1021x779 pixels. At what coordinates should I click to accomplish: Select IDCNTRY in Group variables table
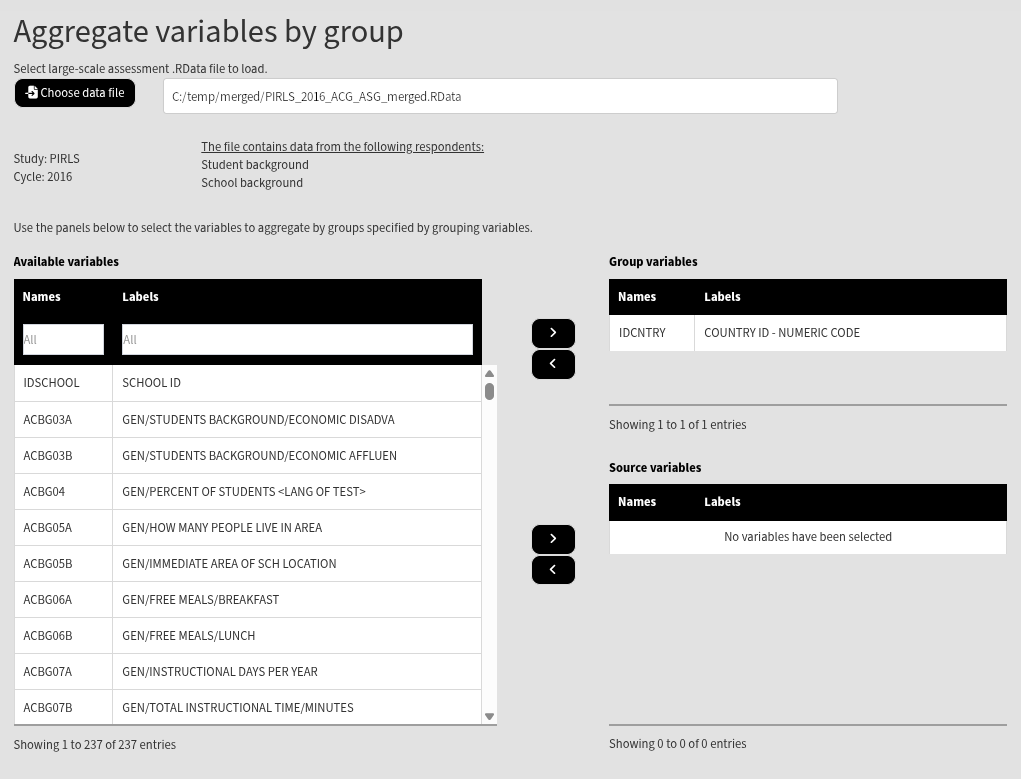(807, 333)
